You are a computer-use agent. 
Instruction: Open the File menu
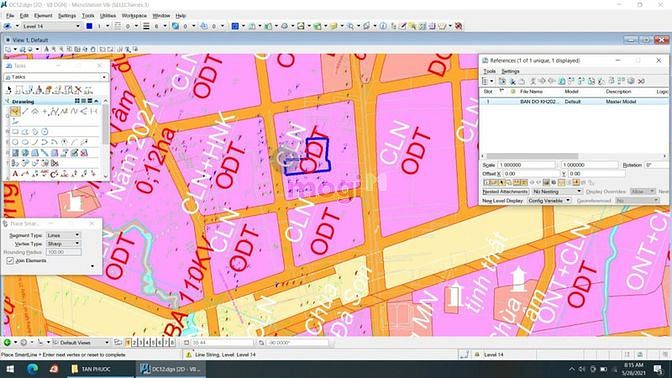[x=10, y=16]
